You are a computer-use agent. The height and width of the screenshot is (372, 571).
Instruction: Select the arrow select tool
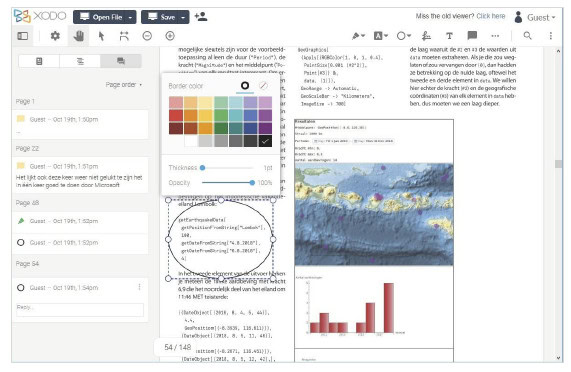coord(101,36)
